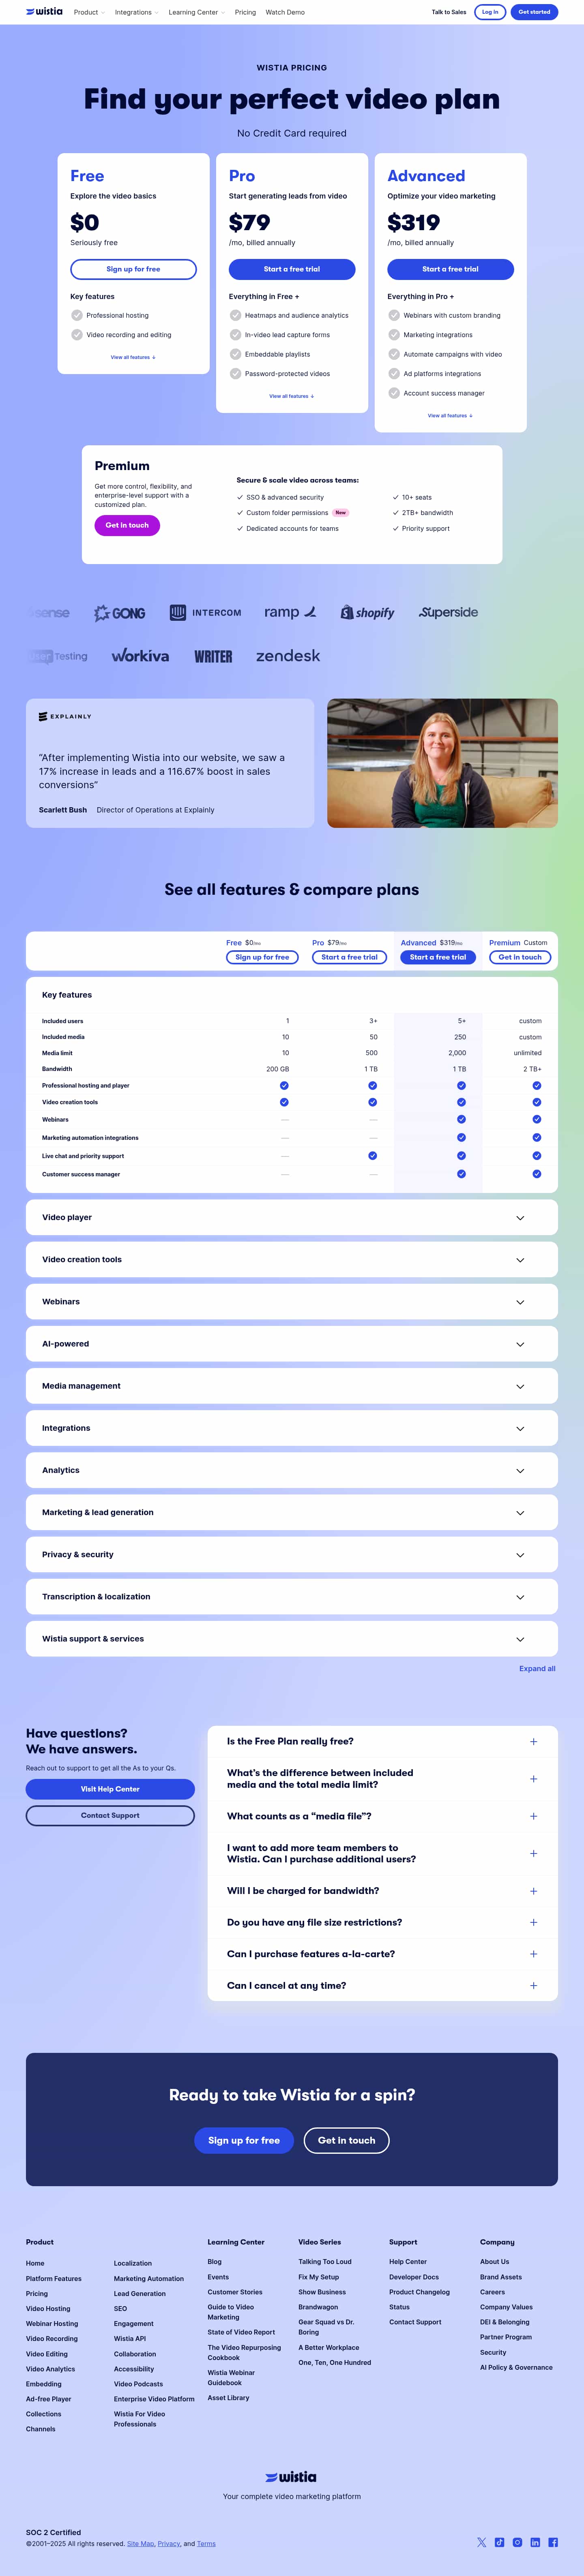Image resolution: width=584 pixels, height=2576 pixels.
Task: Open the Product dropdown in the navigation
Action: 88,12
